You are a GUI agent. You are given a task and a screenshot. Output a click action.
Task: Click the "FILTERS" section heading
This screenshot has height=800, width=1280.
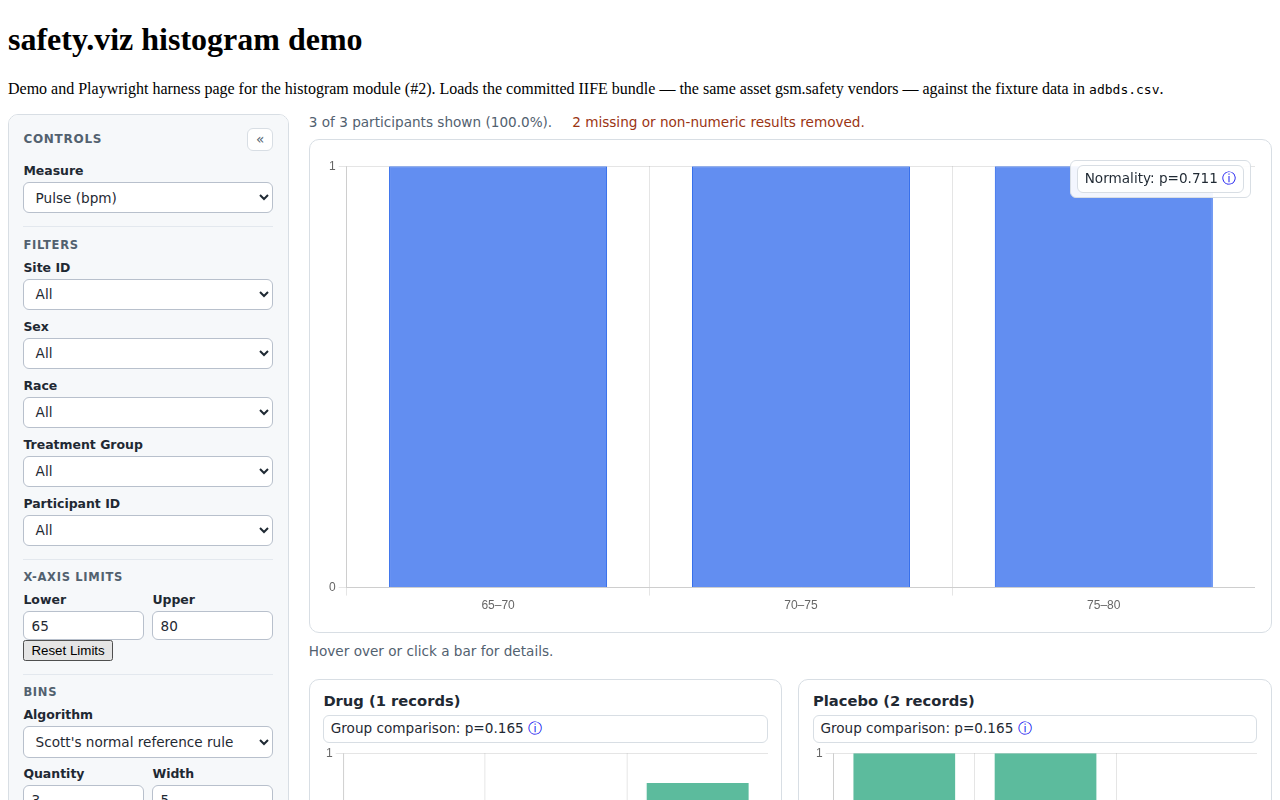(51, 244)
